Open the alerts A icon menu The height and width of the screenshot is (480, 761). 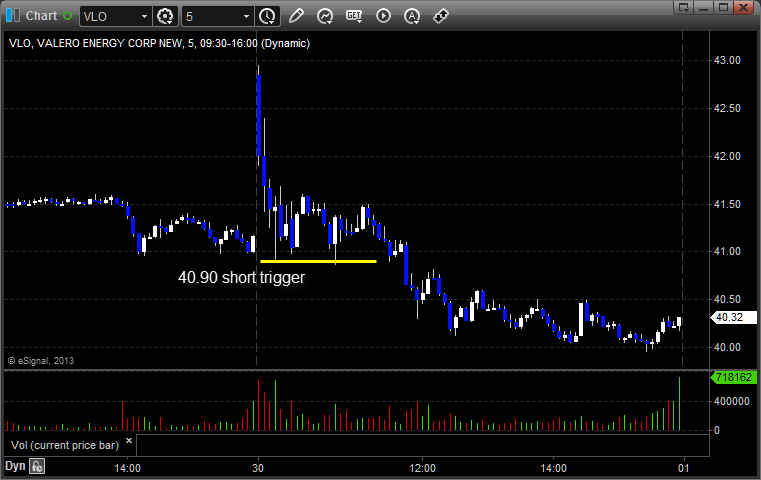click(x=412, y=17)
